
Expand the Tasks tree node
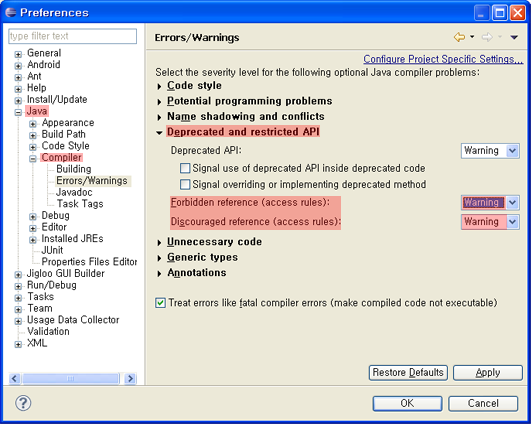(18, 298)
